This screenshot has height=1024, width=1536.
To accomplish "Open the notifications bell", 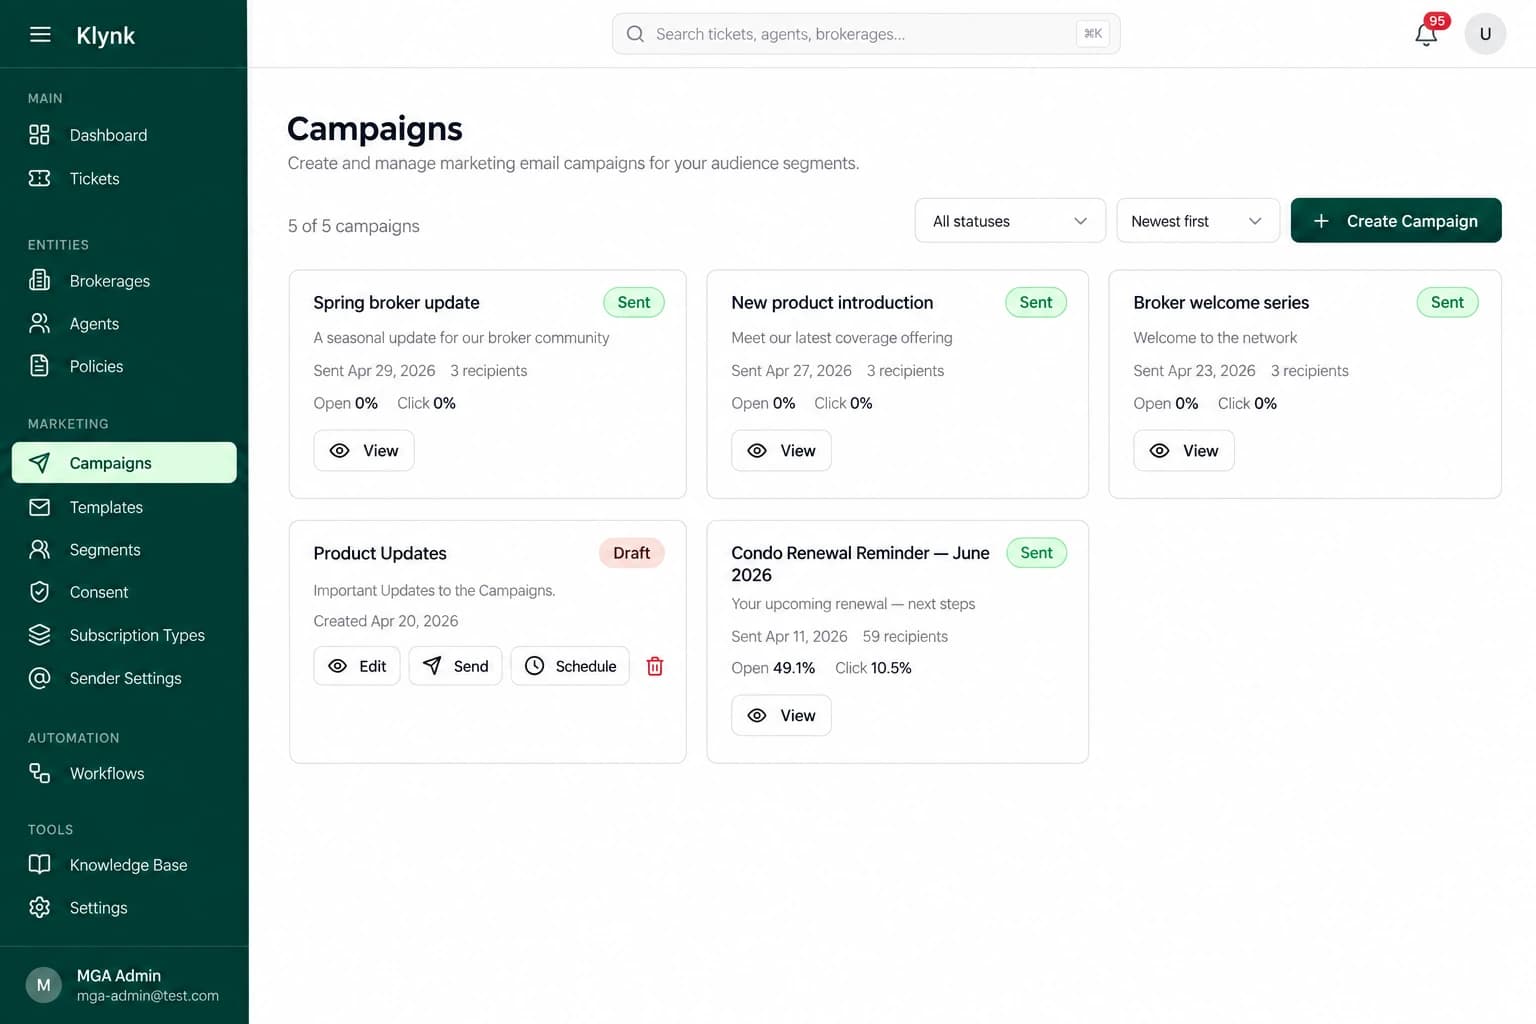I will click(x=1426, y=35).
